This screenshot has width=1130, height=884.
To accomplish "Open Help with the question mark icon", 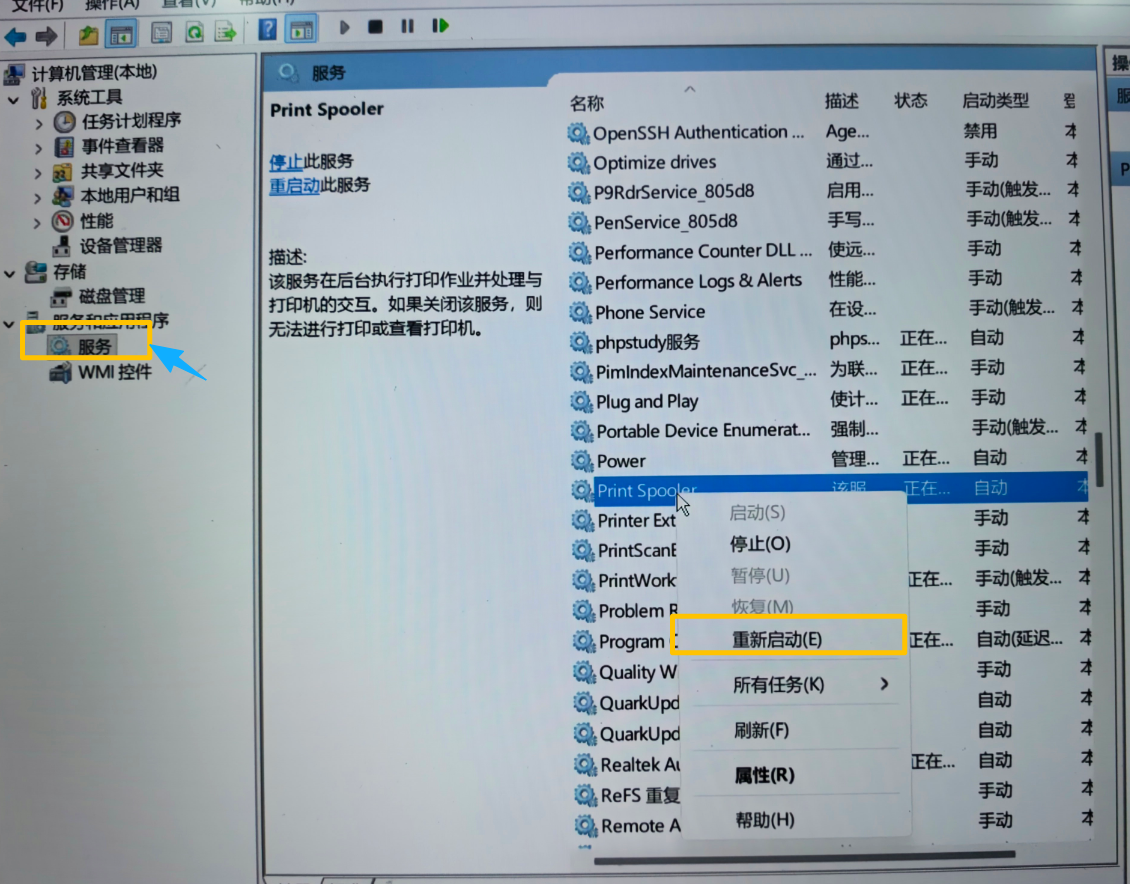I will [x=267, y=30].
